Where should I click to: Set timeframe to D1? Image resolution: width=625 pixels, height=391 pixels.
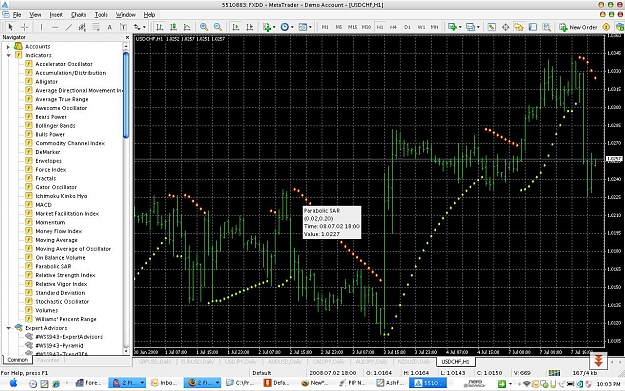coord(407,27)
